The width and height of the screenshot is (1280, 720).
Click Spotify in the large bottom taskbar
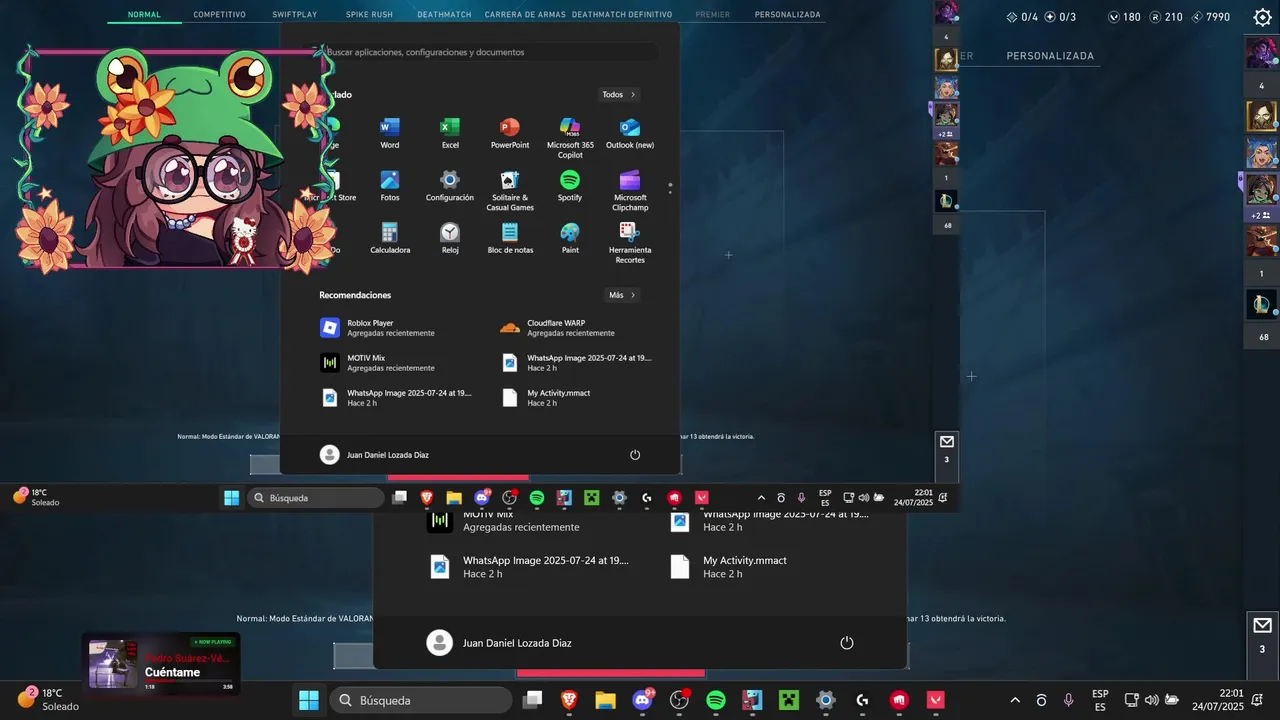(716, 700)
